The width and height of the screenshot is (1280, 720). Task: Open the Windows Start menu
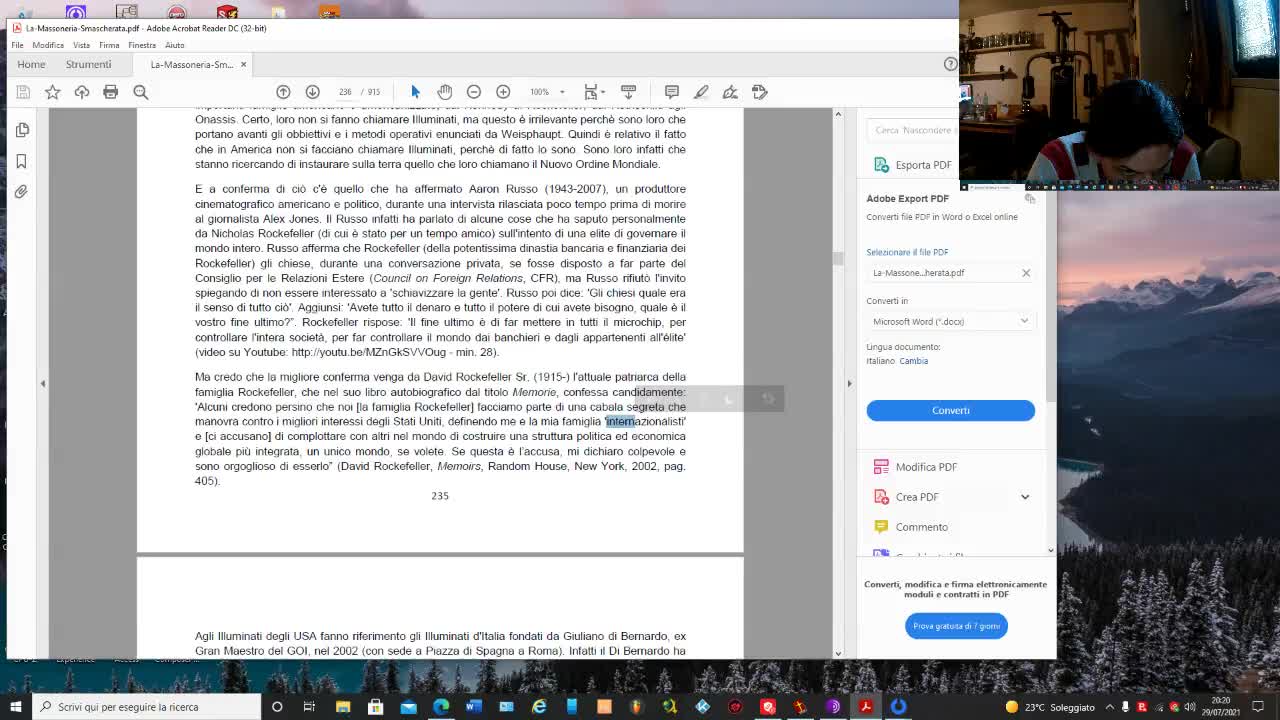15,707
